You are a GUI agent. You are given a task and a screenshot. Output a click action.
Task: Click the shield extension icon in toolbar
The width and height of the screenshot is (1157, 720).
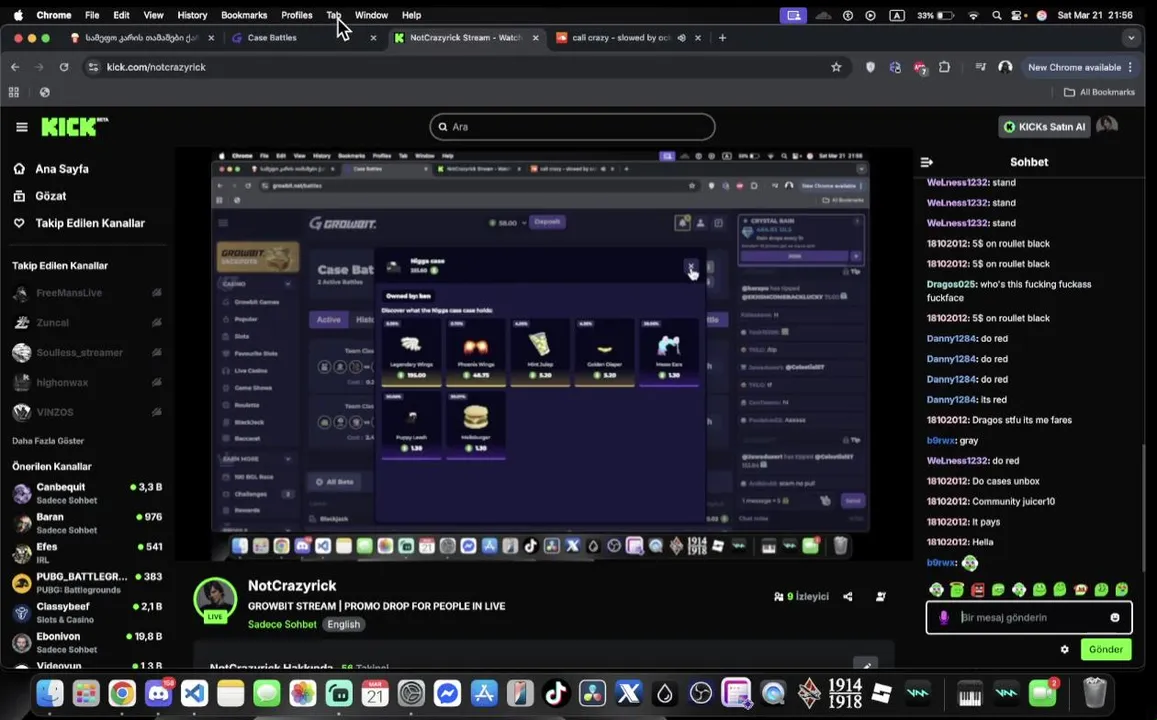click(871, 67)
